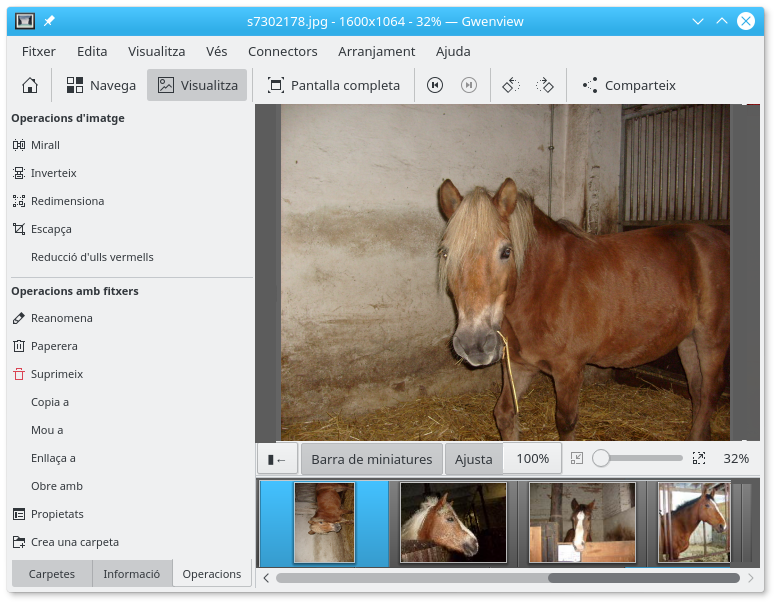This screenshot has width=777, height=605.
Task: Toggle the Ajusta zoom fit button
Action: point(474,459)
